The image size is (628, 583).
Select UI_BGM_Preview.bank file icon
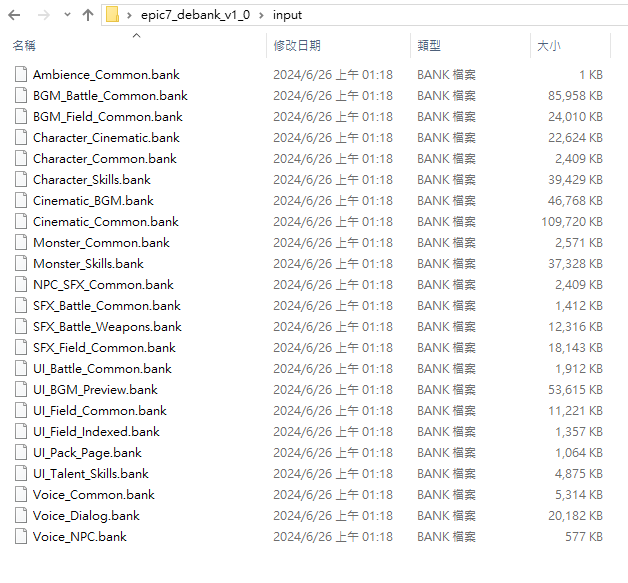pos(21,390)
